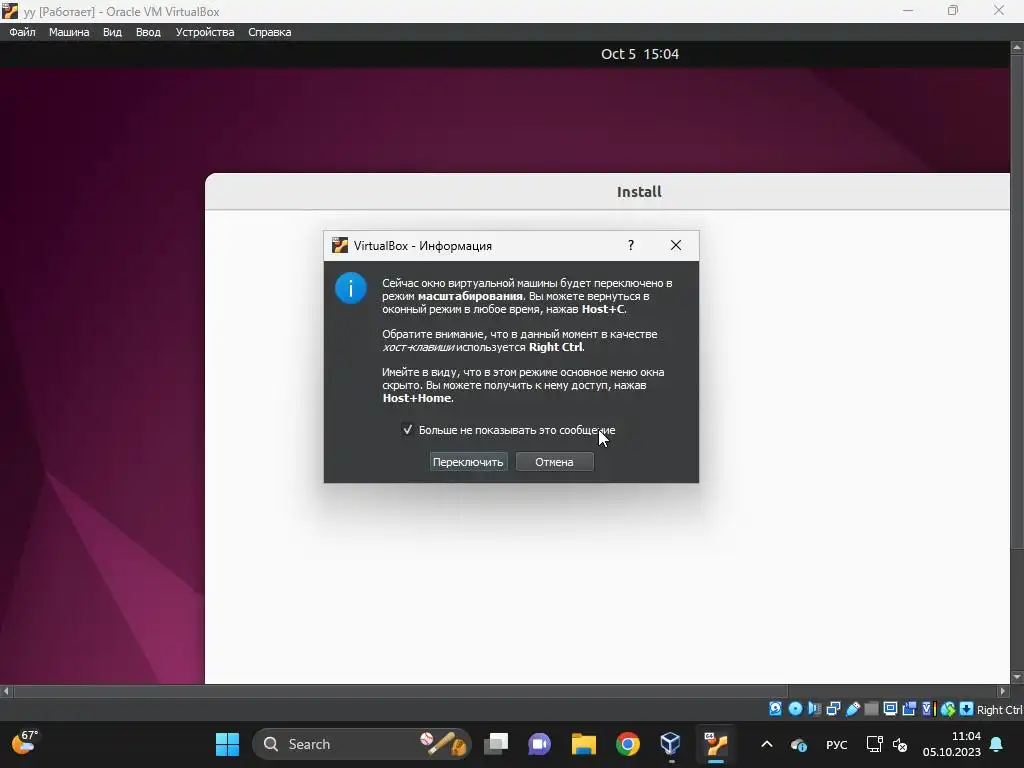Minimize the VirtualBox VM window
The width and height of the screenshot is (1024, 768).
pos(908,10)
